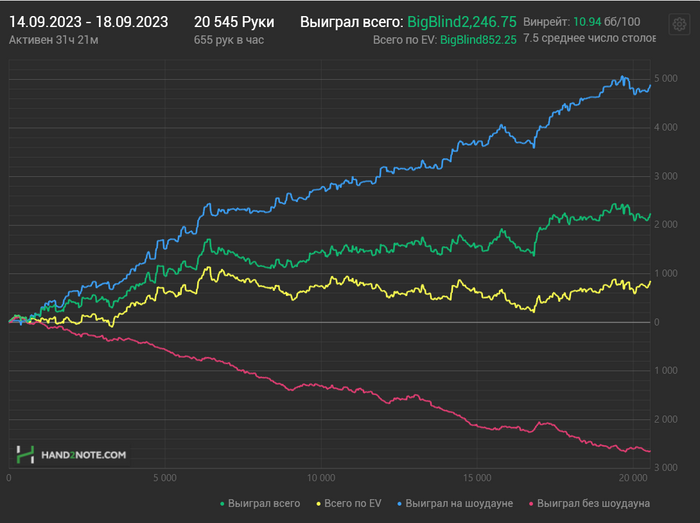
Task: Click the 'Всего по EV:' header label
Action: click(x=405, y=40)
